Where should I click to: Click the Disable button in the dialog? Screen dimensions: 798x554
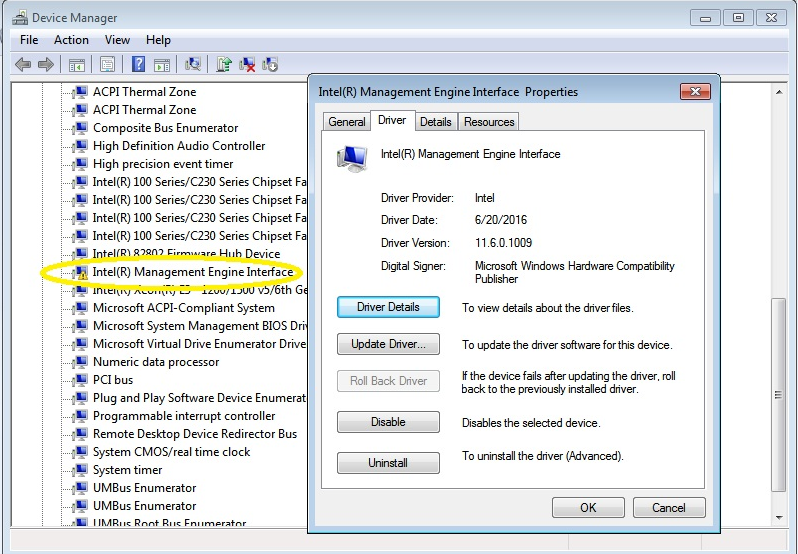[388, 422]
